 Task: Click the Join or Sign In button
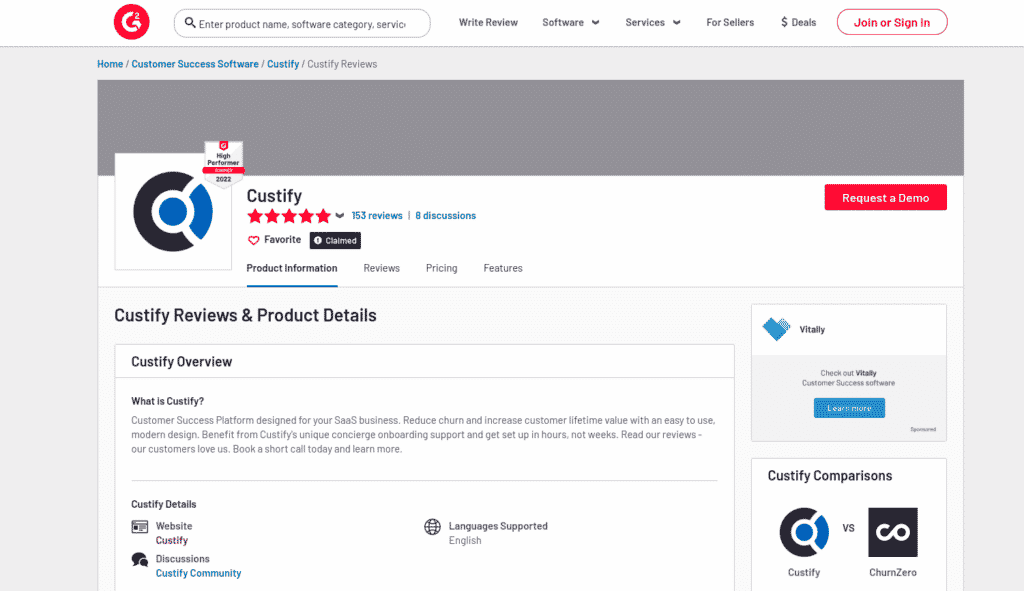[892, 22]
